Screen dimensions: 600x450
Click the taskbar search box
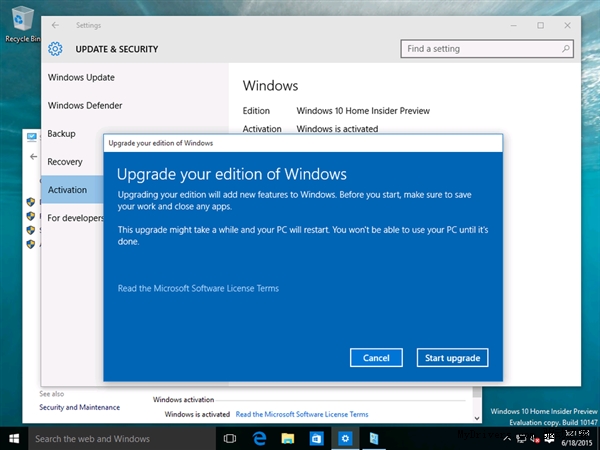(122, 439)
